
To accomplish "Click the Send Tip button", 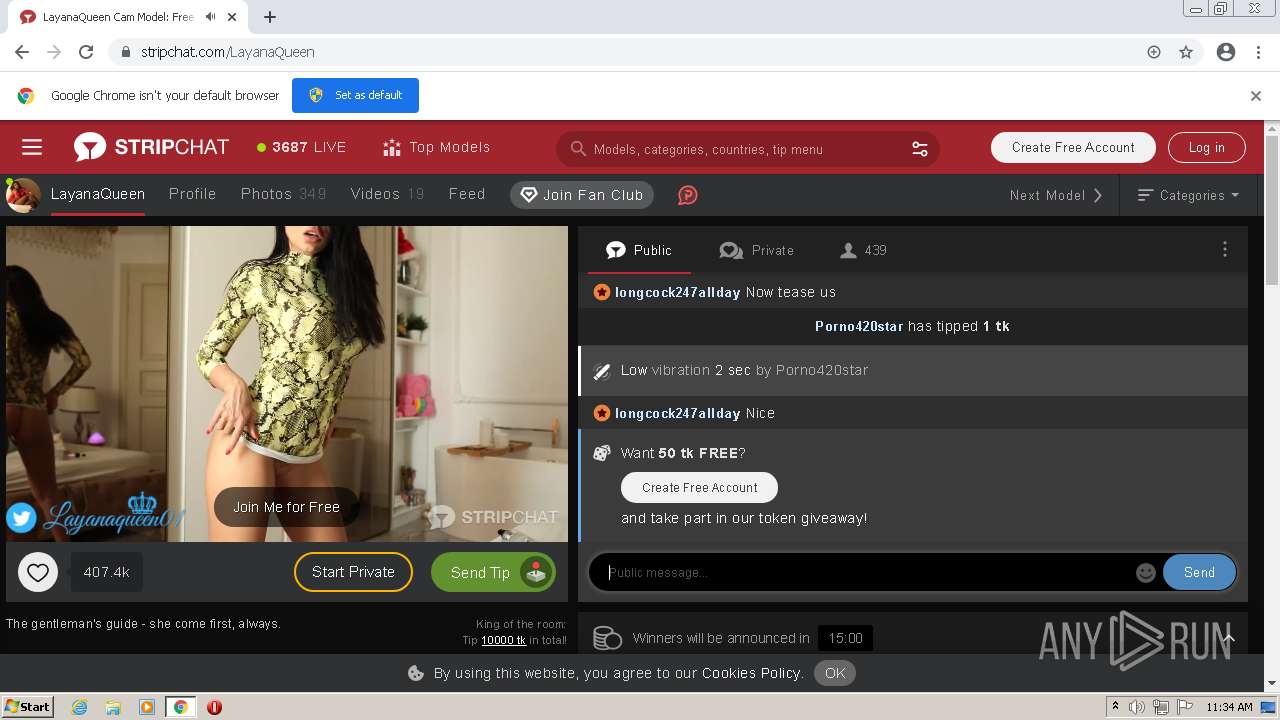I will point(493,573).
